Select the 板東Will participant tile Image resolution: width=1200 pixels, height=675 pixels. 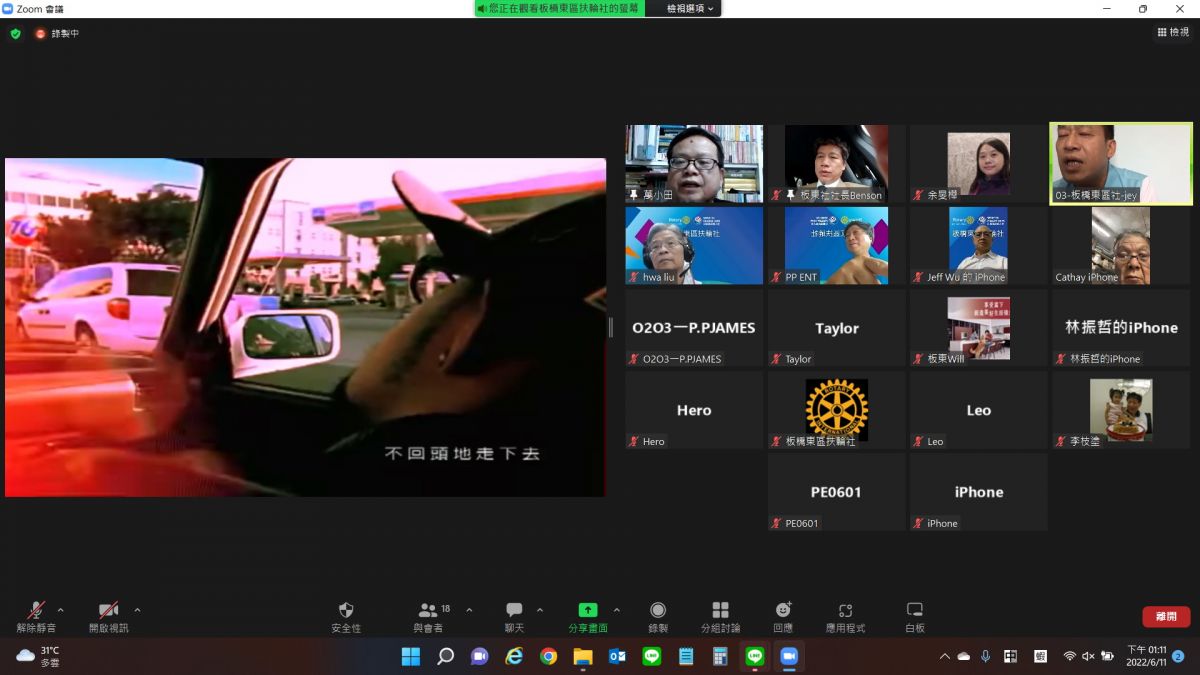[x=979, y=328]
